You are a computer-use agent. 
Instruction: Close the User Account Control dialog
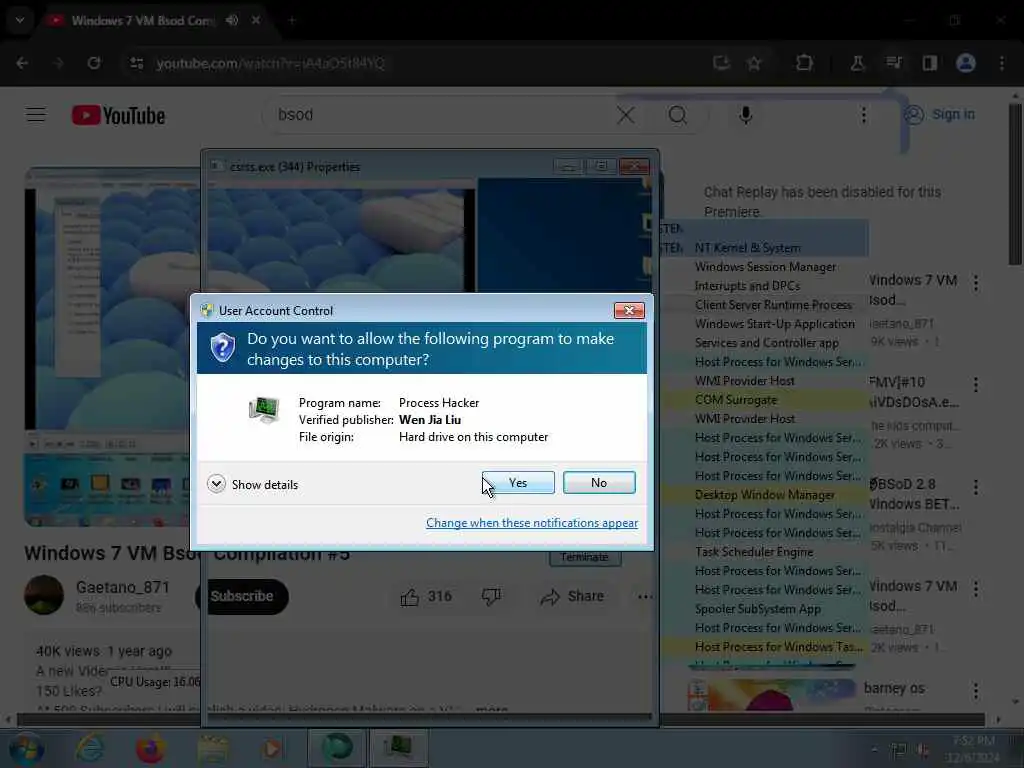coord(629,310)
